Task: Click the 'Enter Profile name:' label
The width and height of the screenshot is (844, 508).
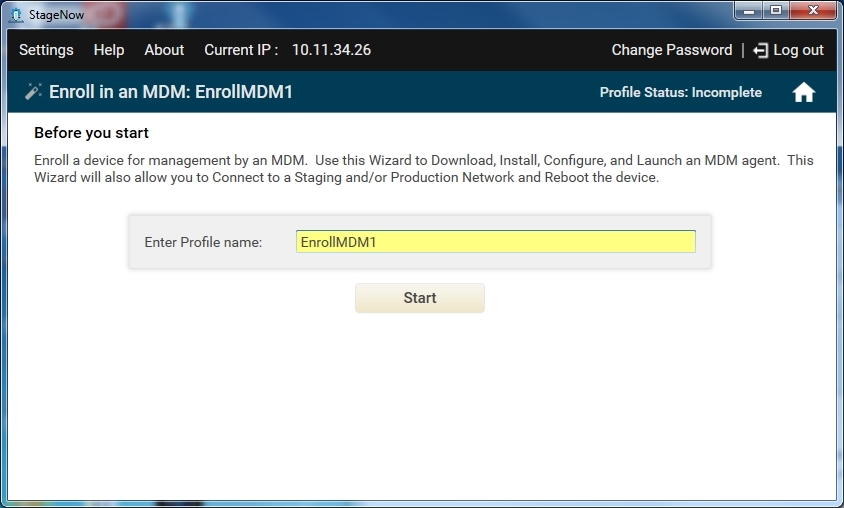Action: click(203, 242)
